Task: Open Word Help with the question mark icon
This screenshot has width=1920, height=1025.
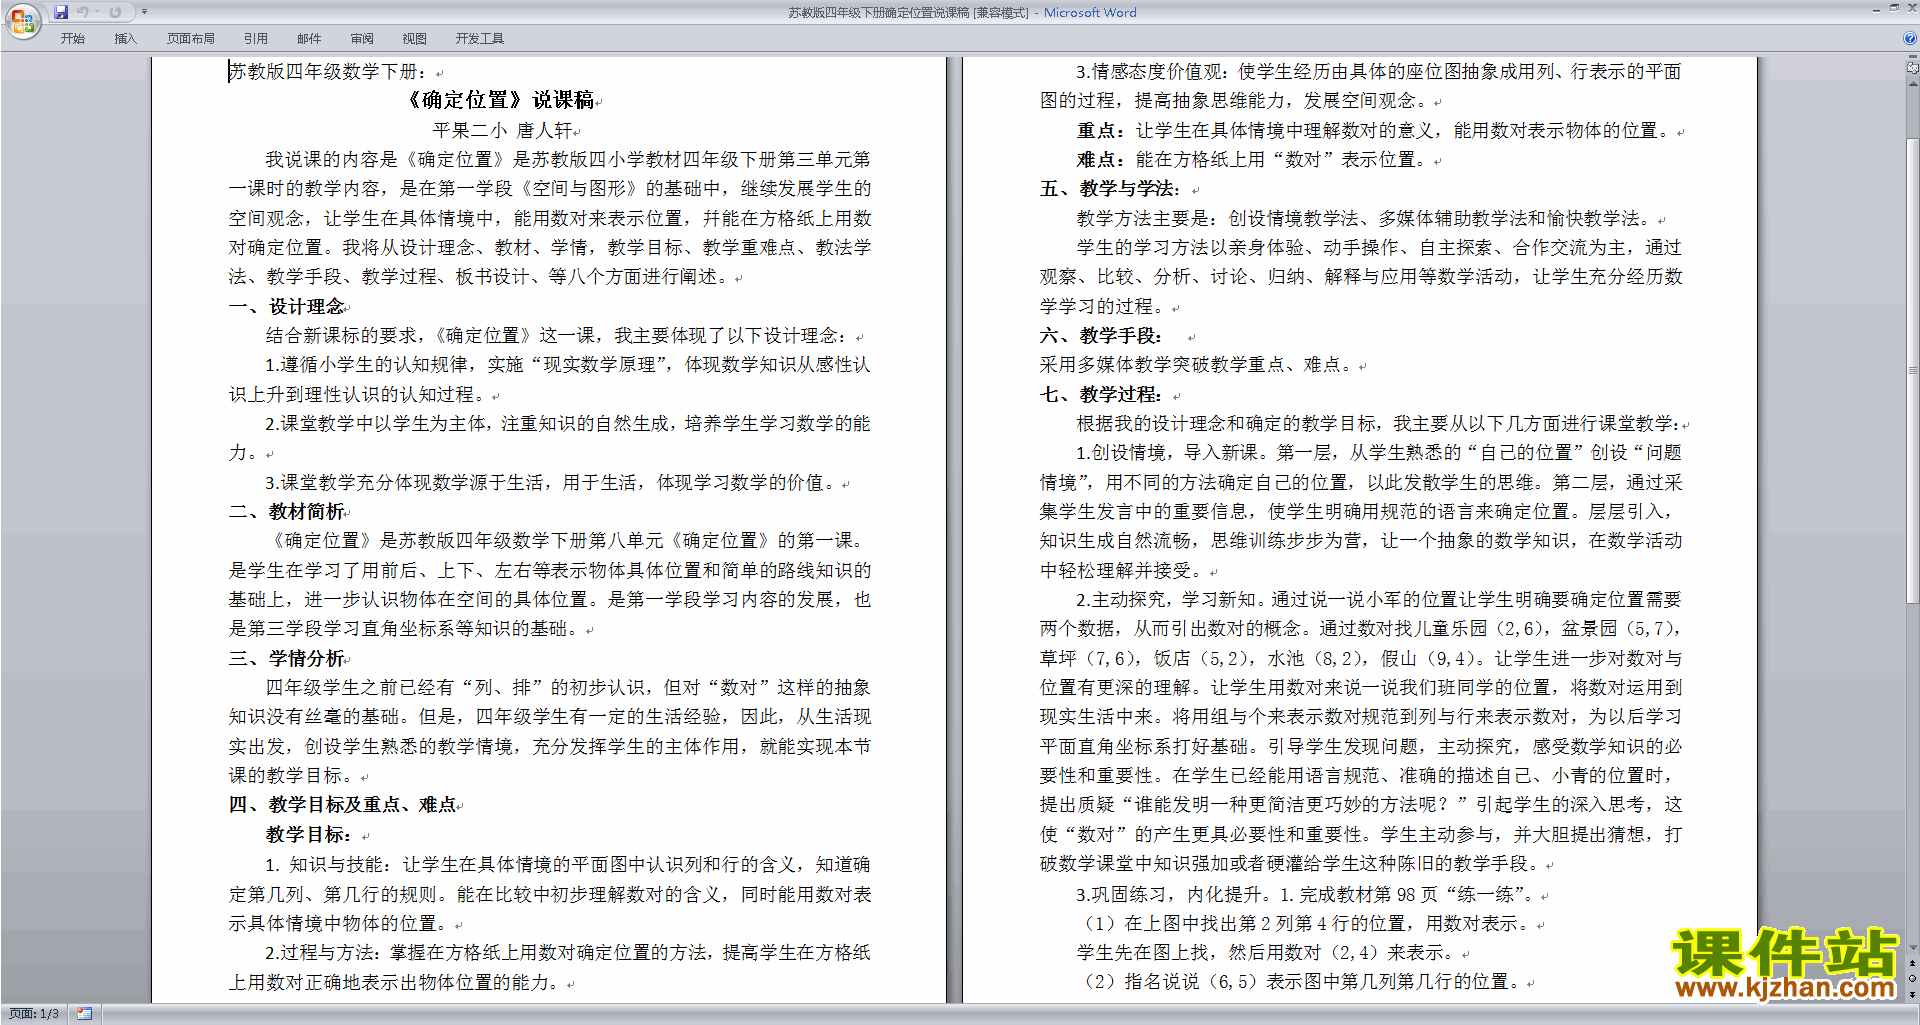Action: (x=1910, y=39)
